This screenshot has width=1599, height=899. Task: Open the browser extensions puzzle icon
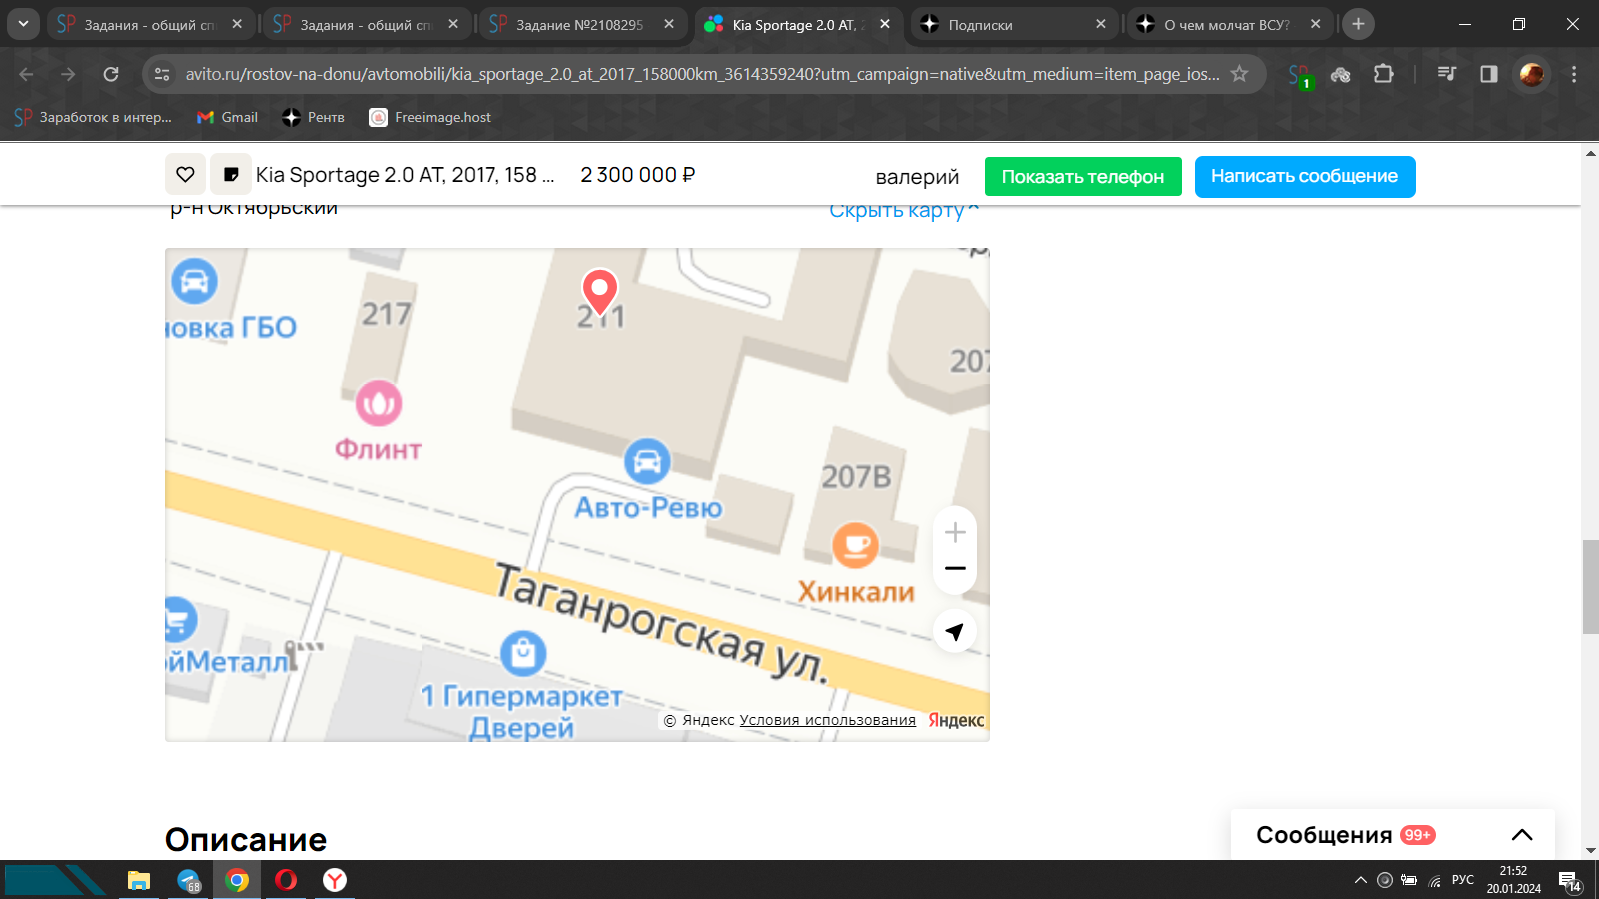[1383, 74]
